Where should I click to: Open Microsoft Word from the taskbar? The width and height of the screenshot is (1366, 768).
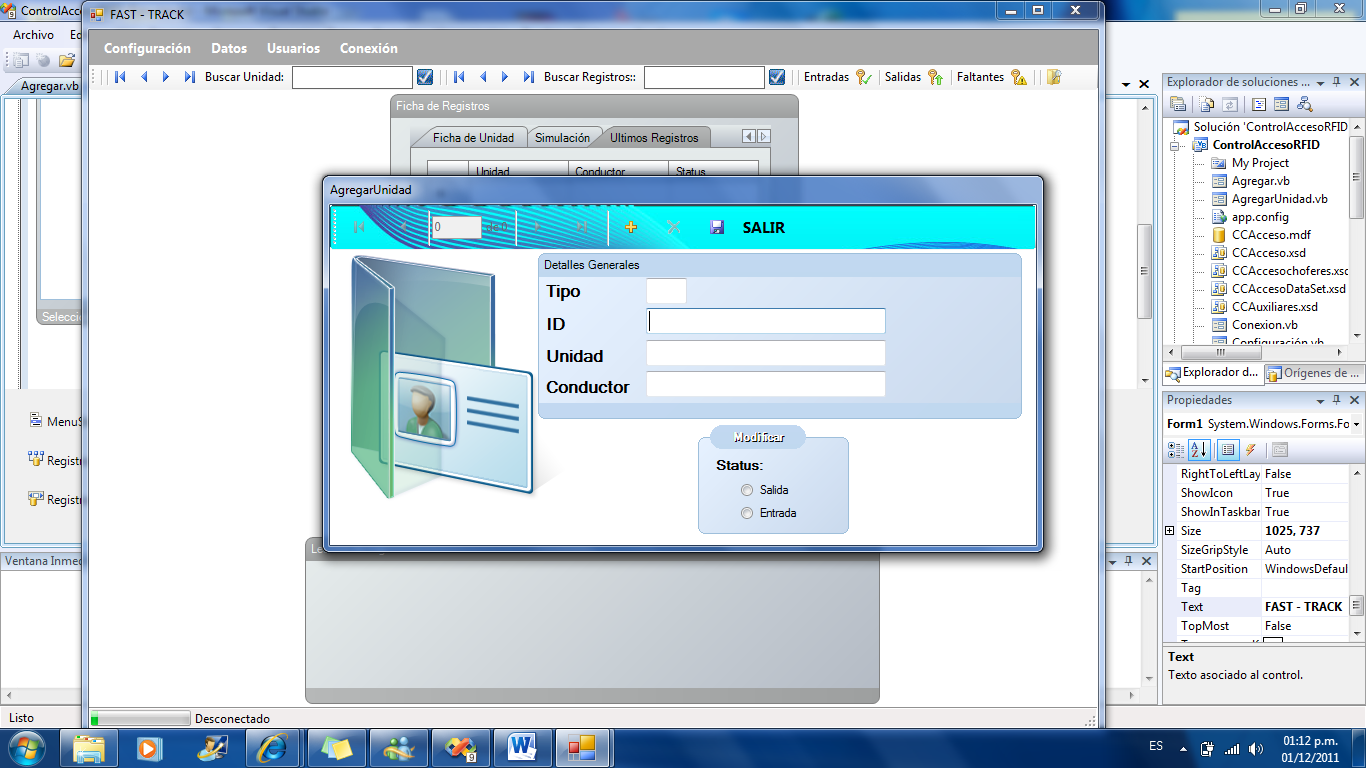pyautogui.click(x=522, y=747)
